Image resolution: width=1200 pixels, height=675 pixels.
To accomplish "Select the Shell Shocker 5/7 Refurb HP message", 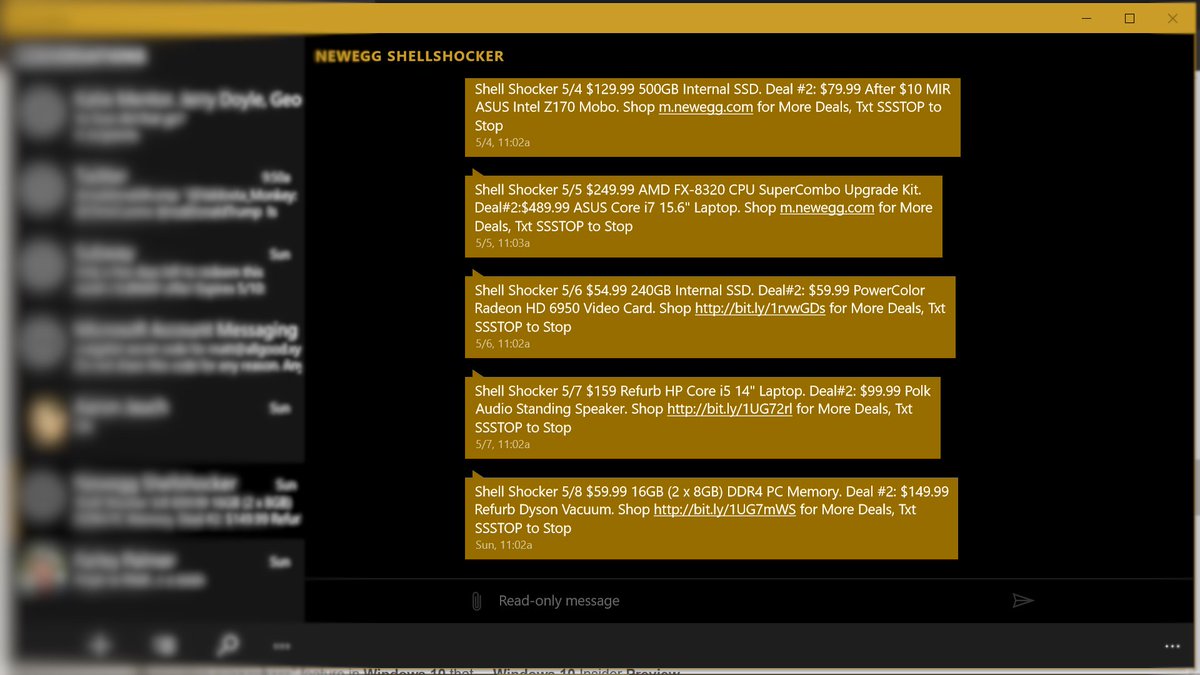I will [x=702, y=418].
